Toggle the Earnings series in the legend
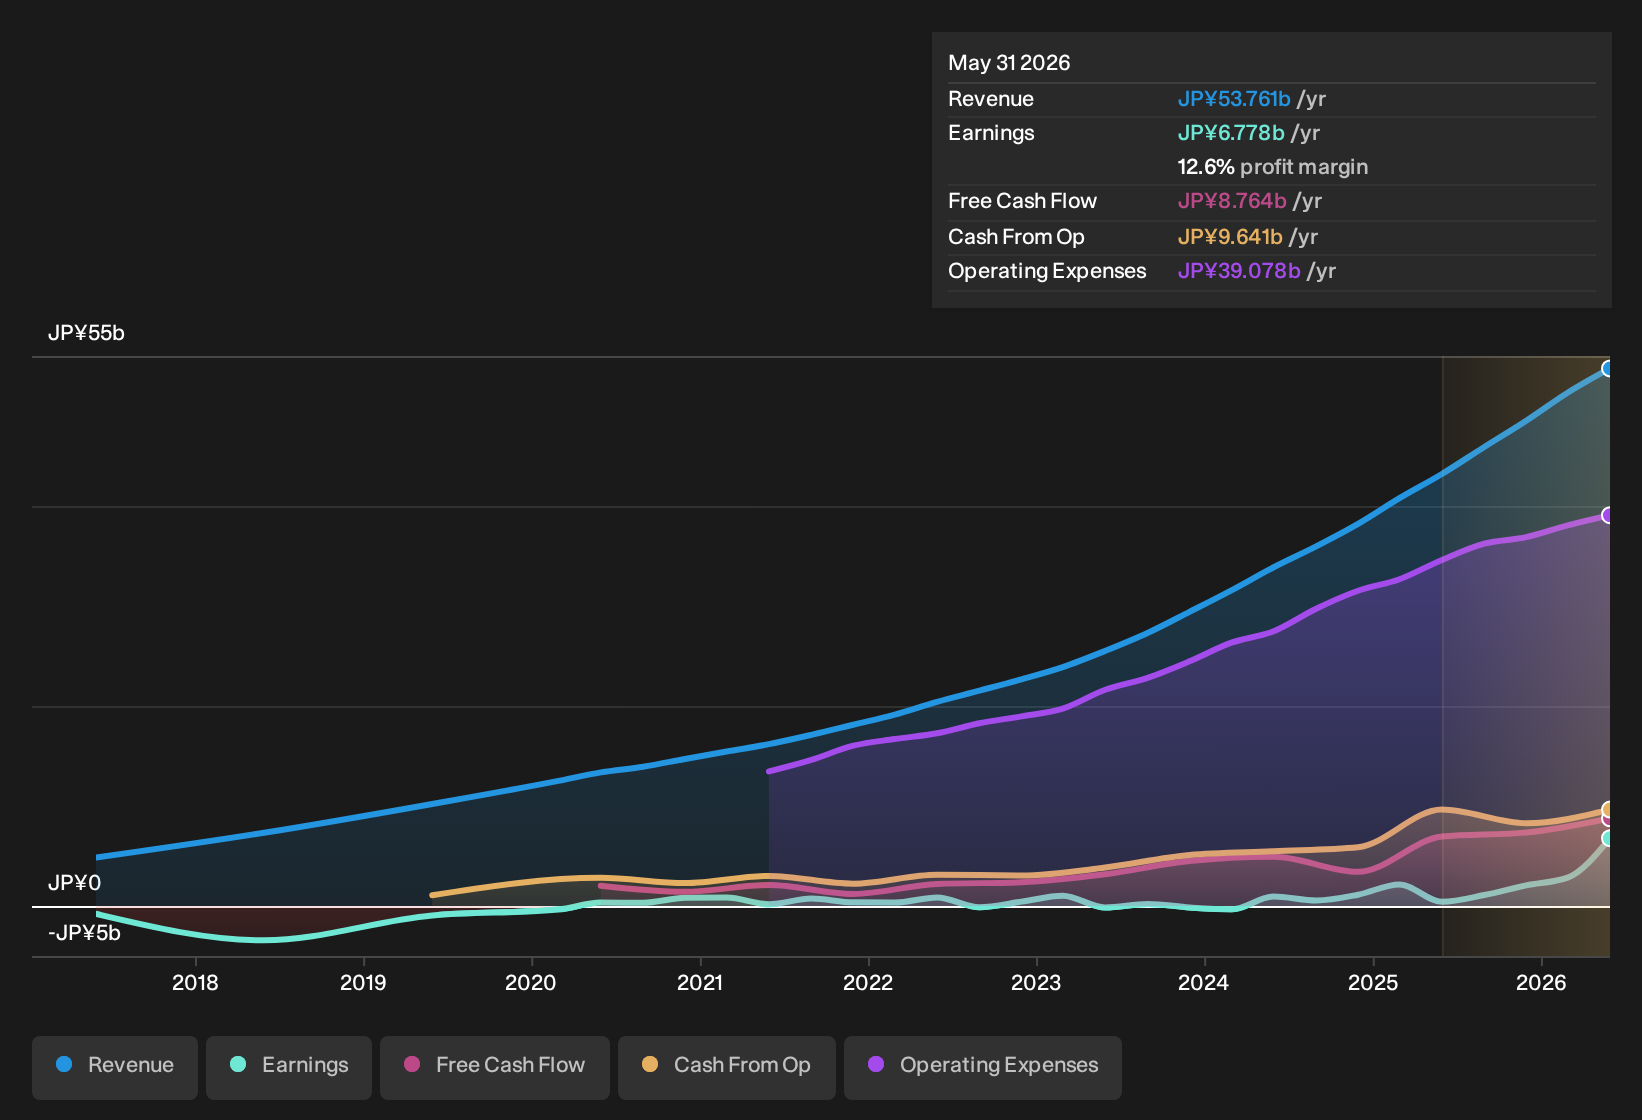 pyautogui.click(x=289, y=1066)
